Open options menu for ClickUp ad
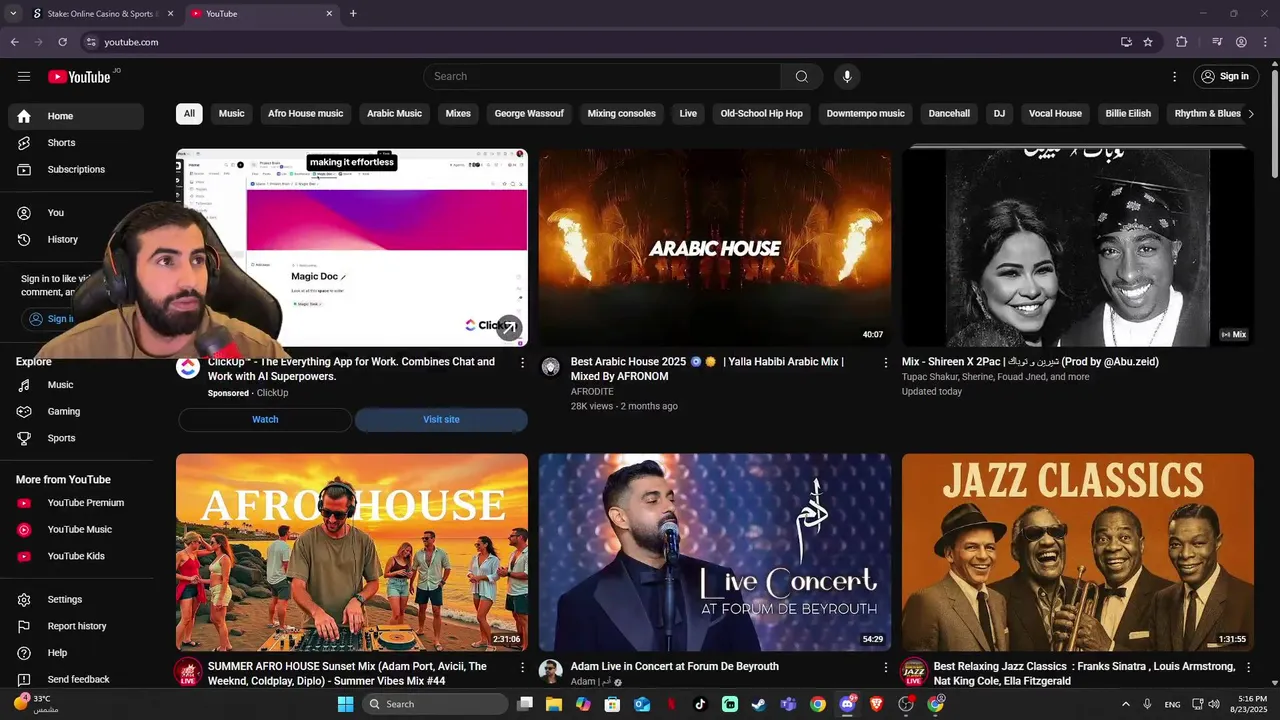Viewport: 1280px width, 720px height. (522, 363)
